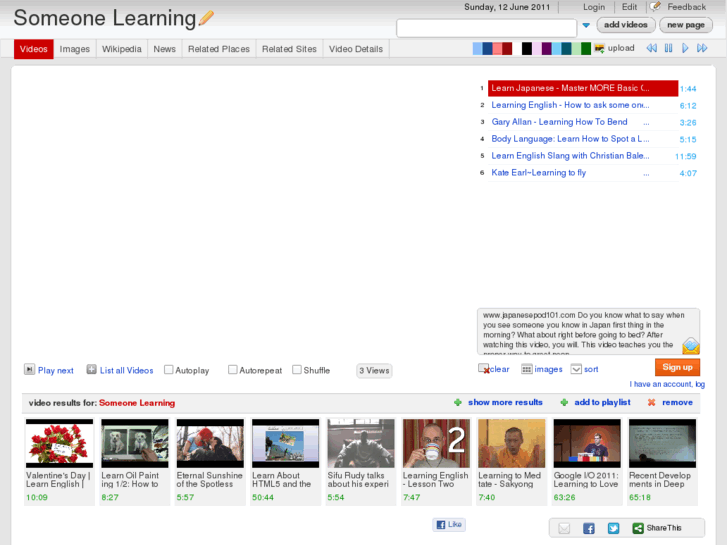Open the search box dropdown arrow
This screenshot has height=545, width=727.
tap(586, 26)
